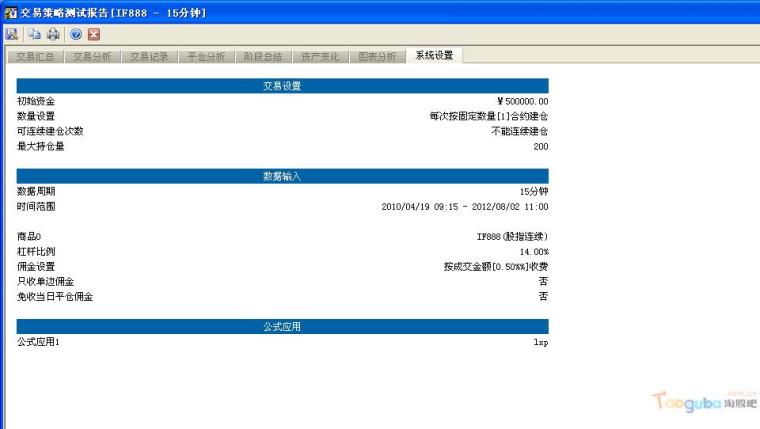Click the red X exit toolbar icon
Image resolution: width=760 pixels, height=429 pixels.
click(94, 34)
